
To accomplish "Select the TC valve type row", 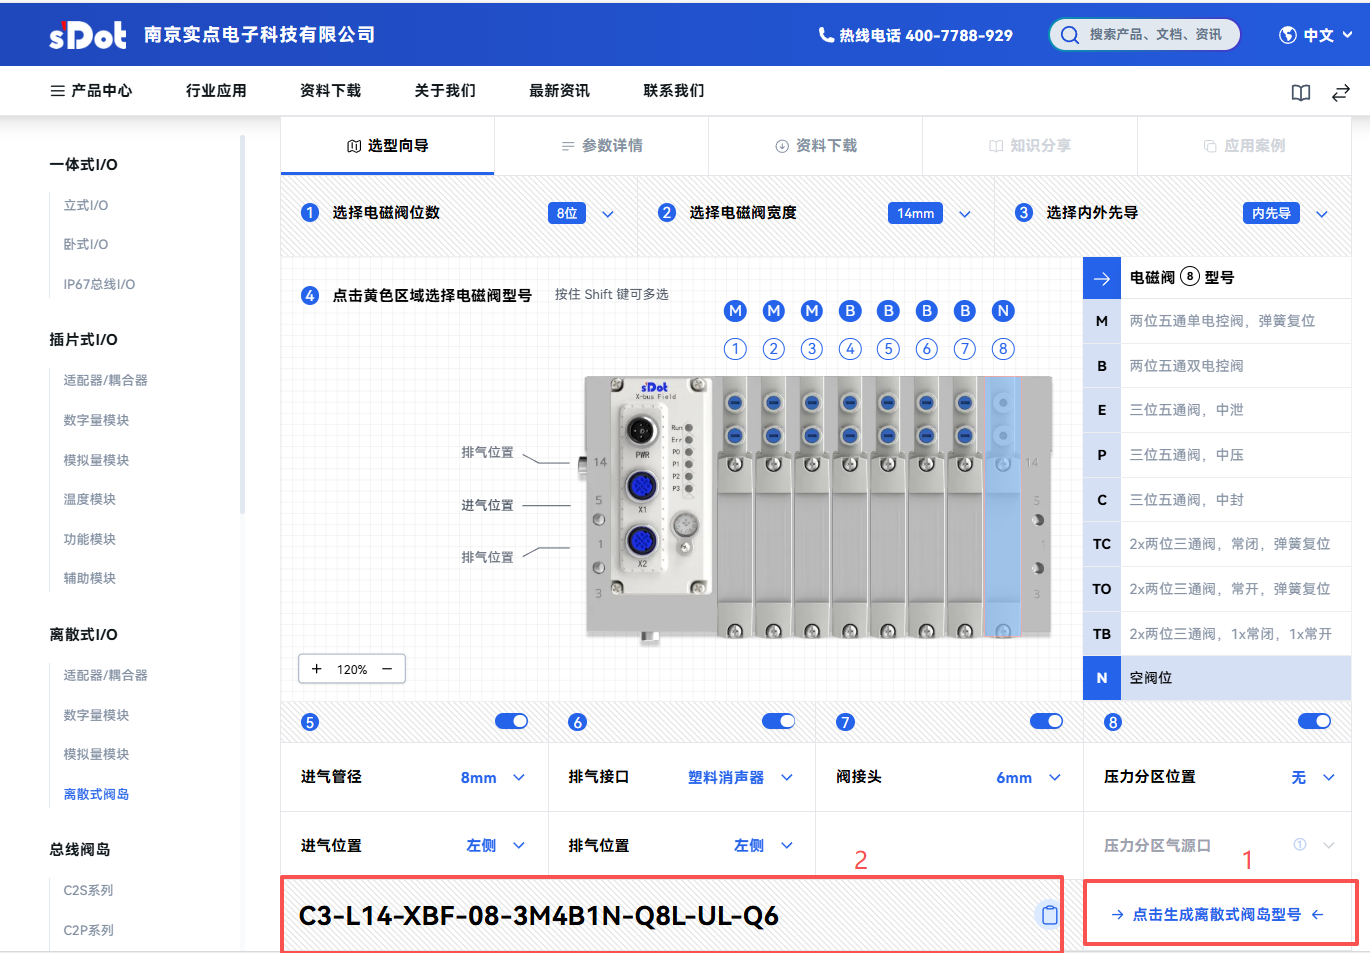I will (x=1216, y=544).
